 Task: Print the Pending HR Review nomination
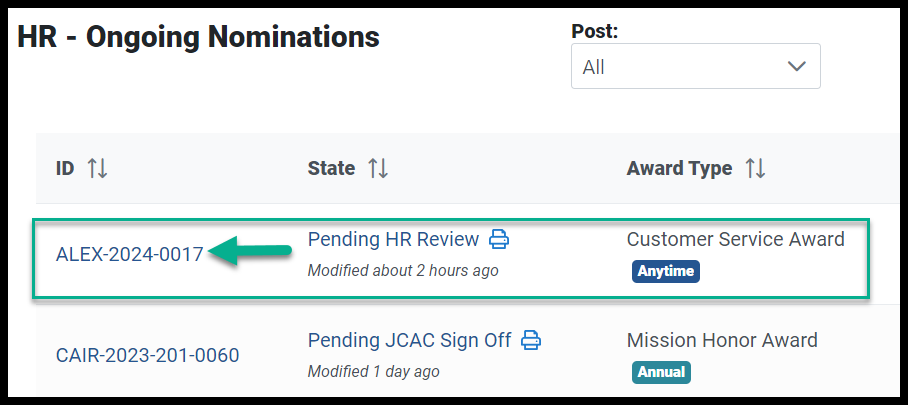[x=499, y=239]
